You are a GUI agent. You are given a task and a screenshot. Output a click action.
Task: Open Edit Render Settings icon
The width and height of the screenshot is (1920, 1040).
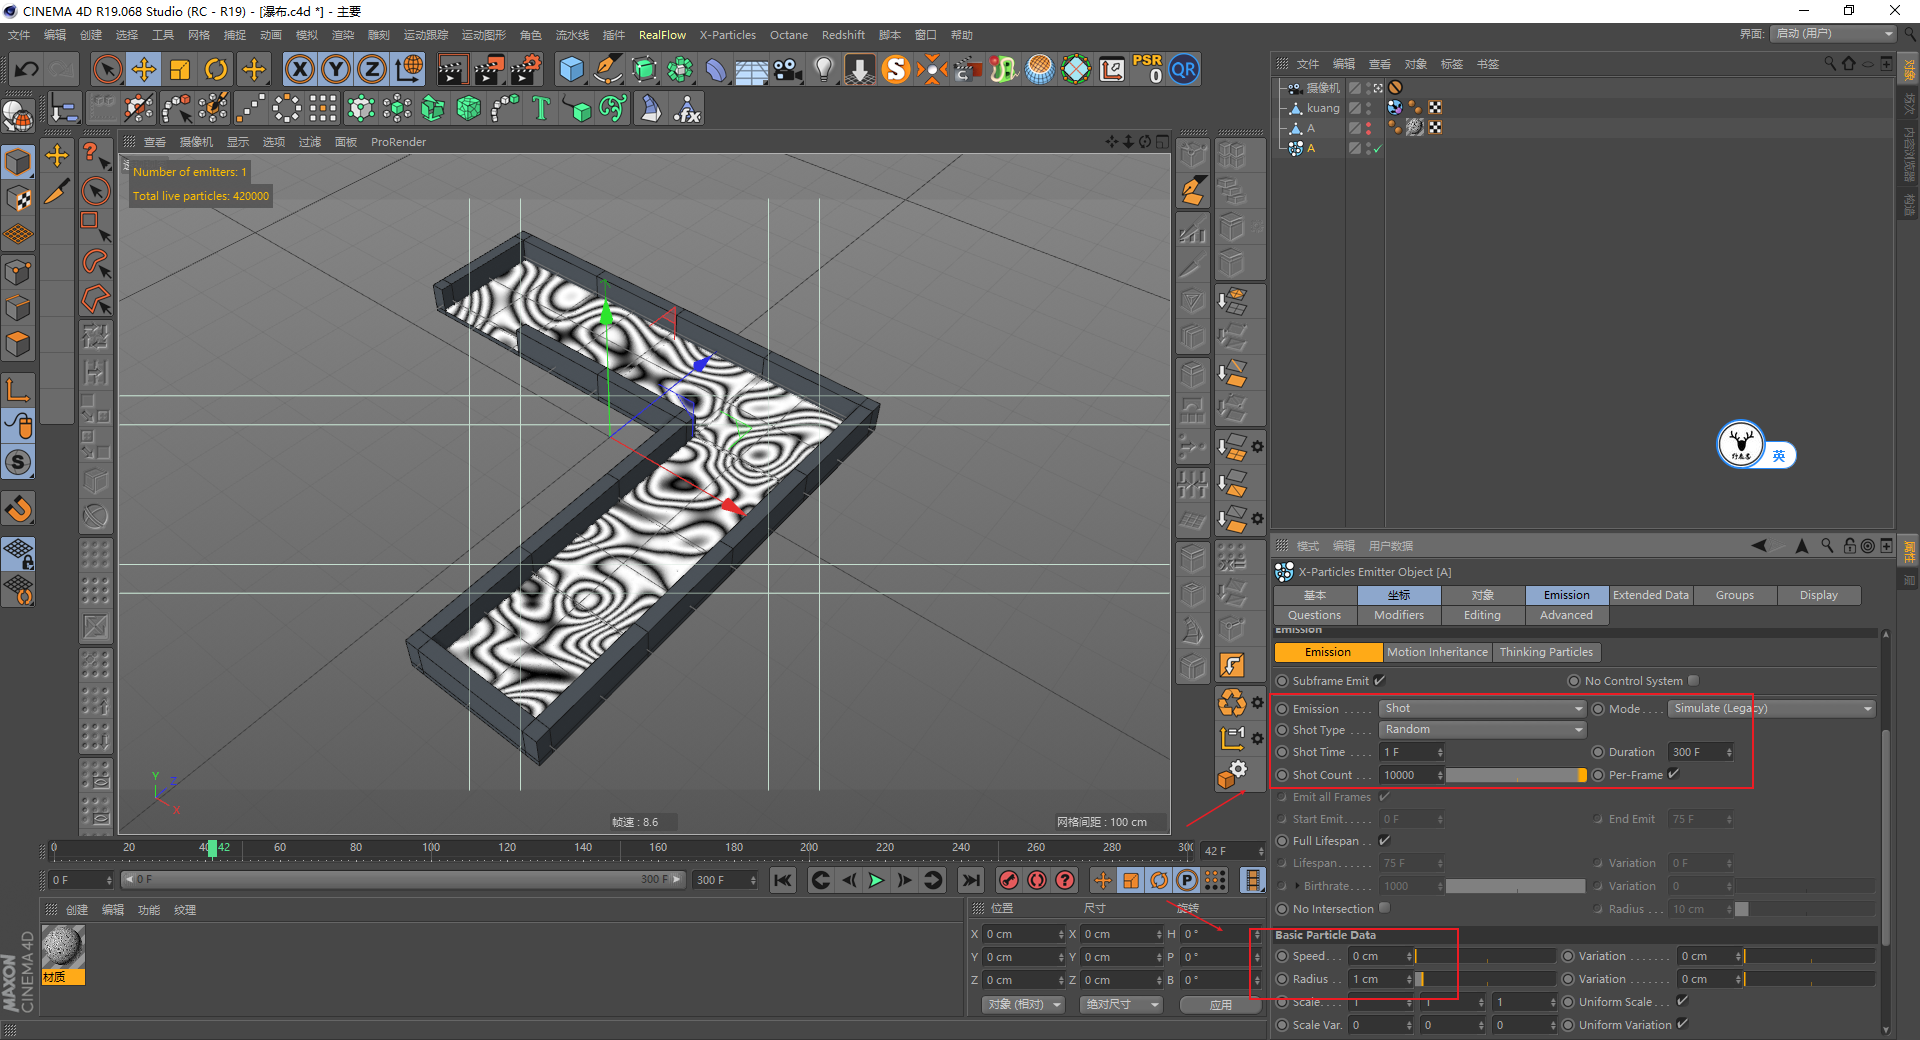525,69
